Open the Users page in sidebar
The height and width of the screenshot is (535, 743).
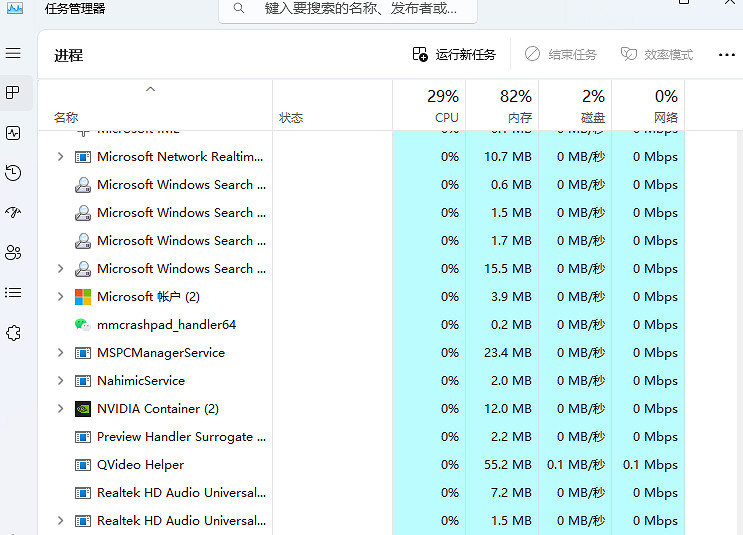tap(13, 253)
